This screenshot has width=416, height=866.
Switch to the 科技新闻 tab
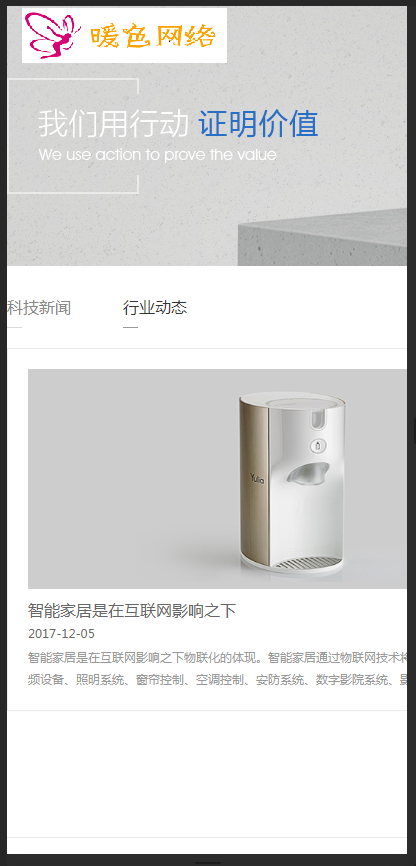point(39,308)
